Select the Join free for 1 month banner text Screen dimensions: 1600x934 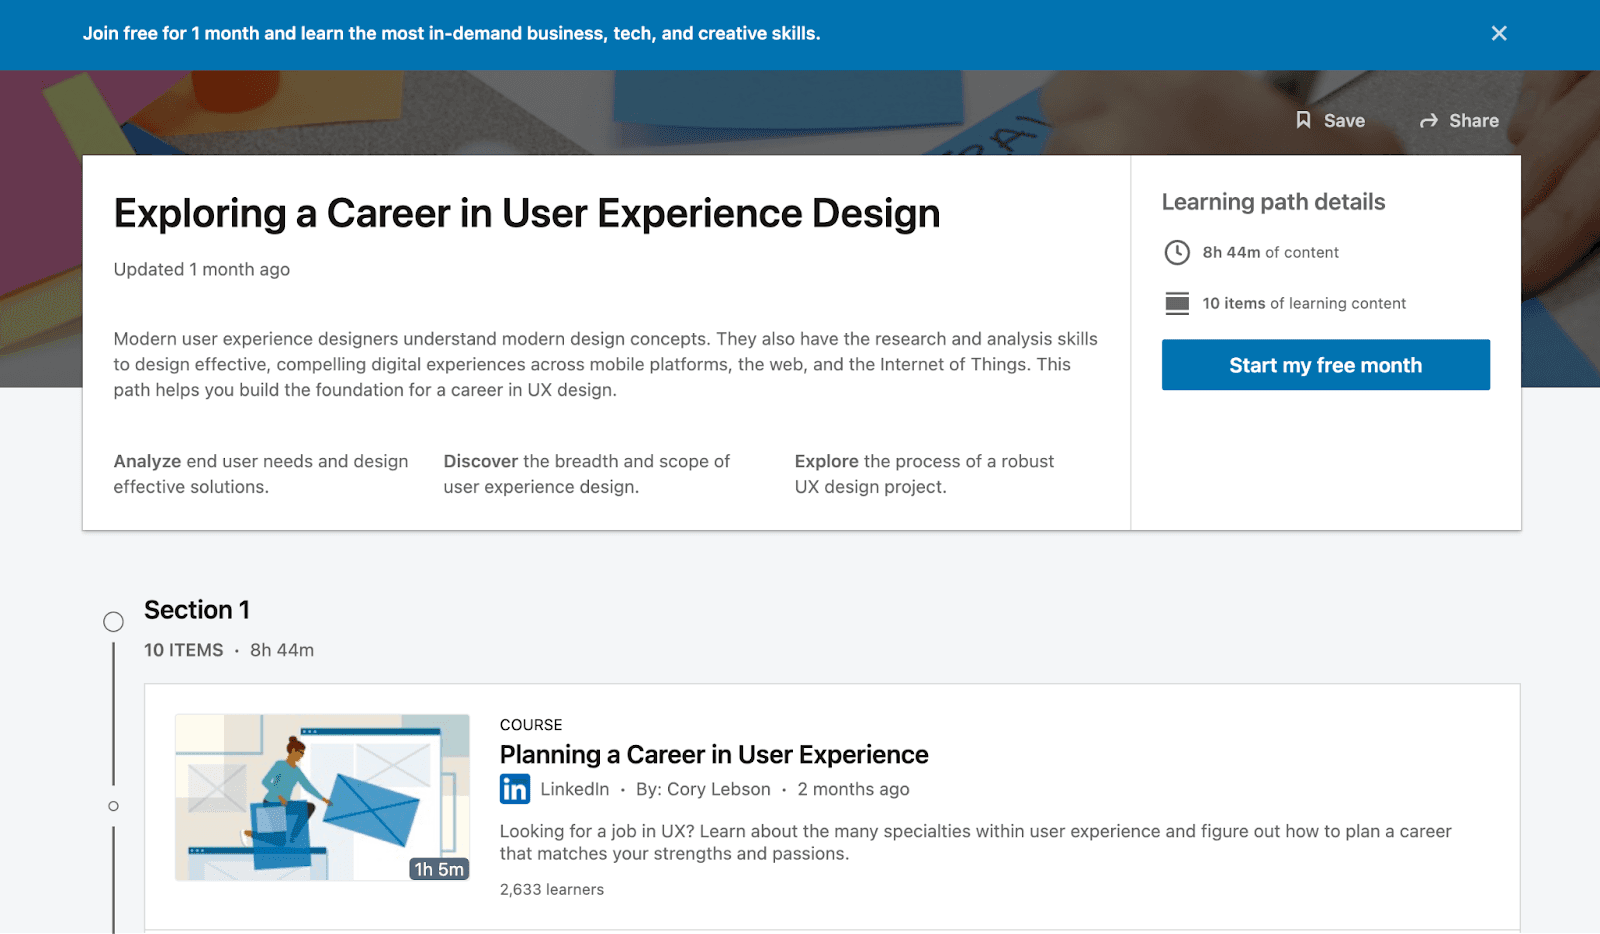(x=451, y=33)
